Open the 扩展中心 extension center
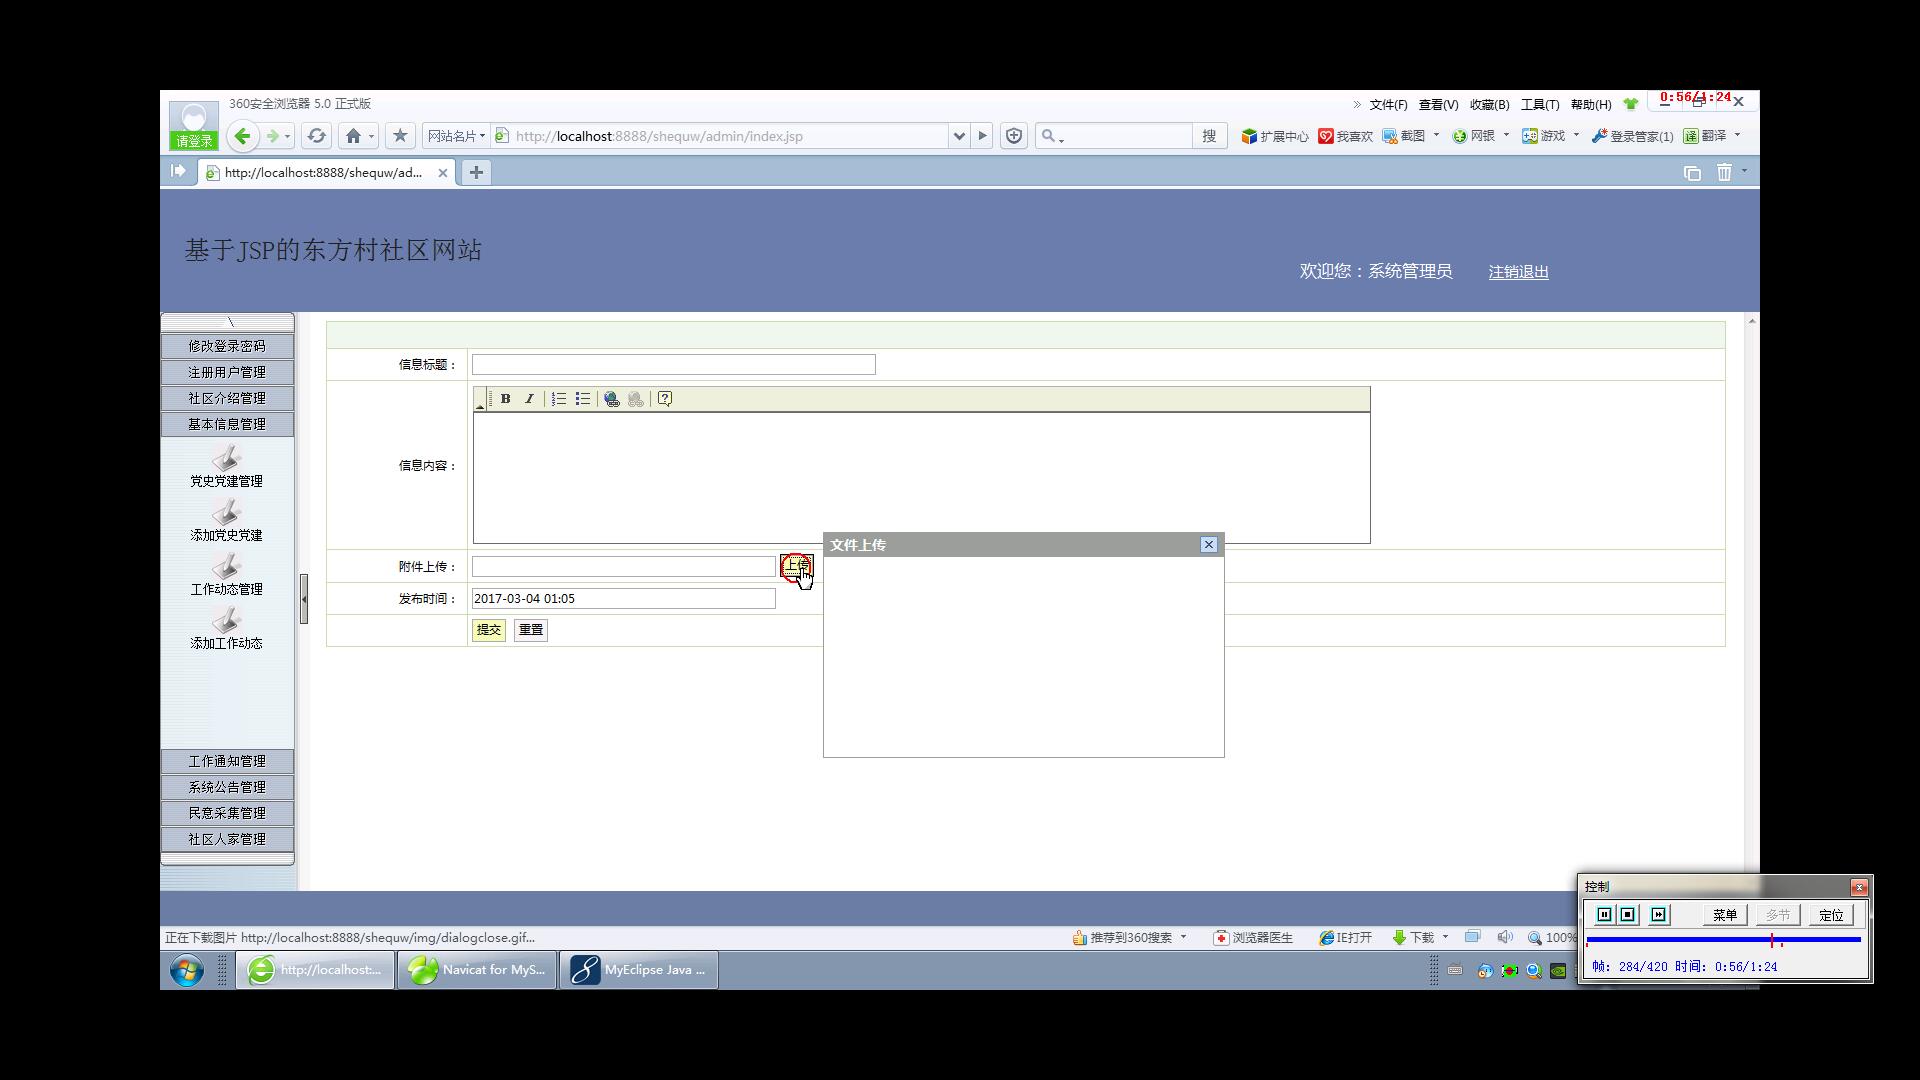Image resolution: width=1920 pixels, height=1080 pixels. pos(1275,136)
